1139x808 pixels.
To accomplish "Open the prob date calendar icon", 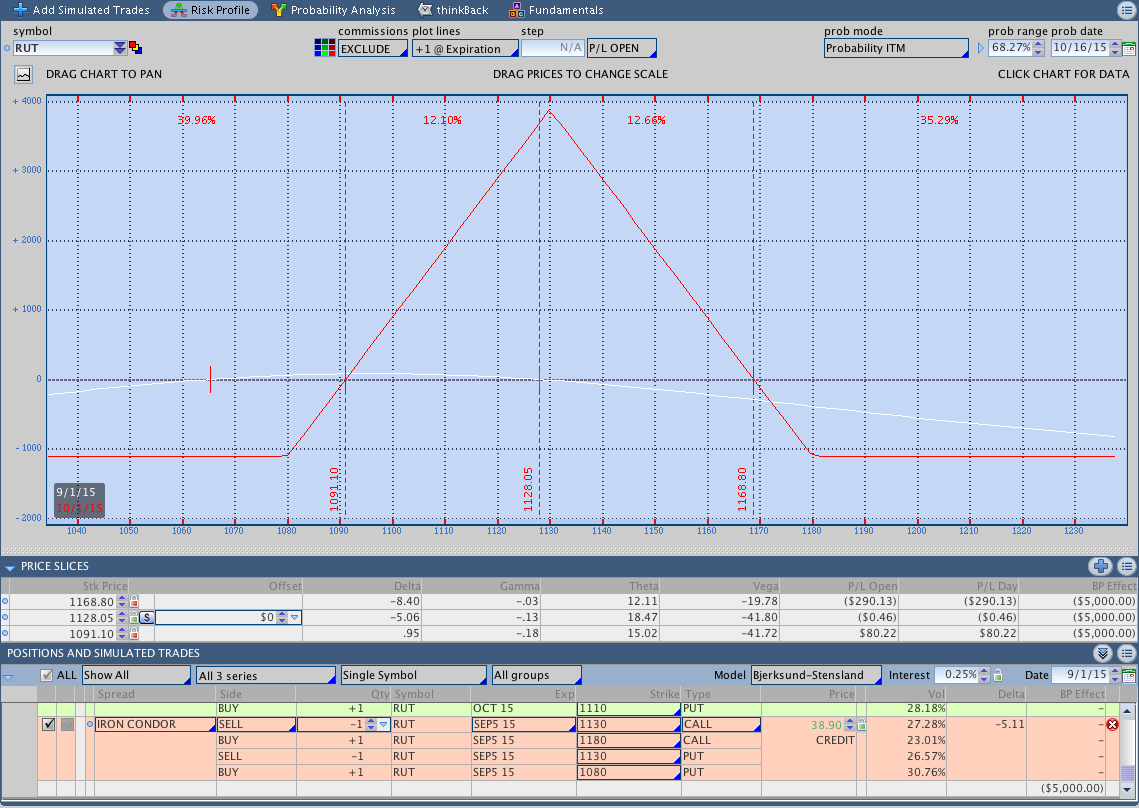I will coord(1130,49).
